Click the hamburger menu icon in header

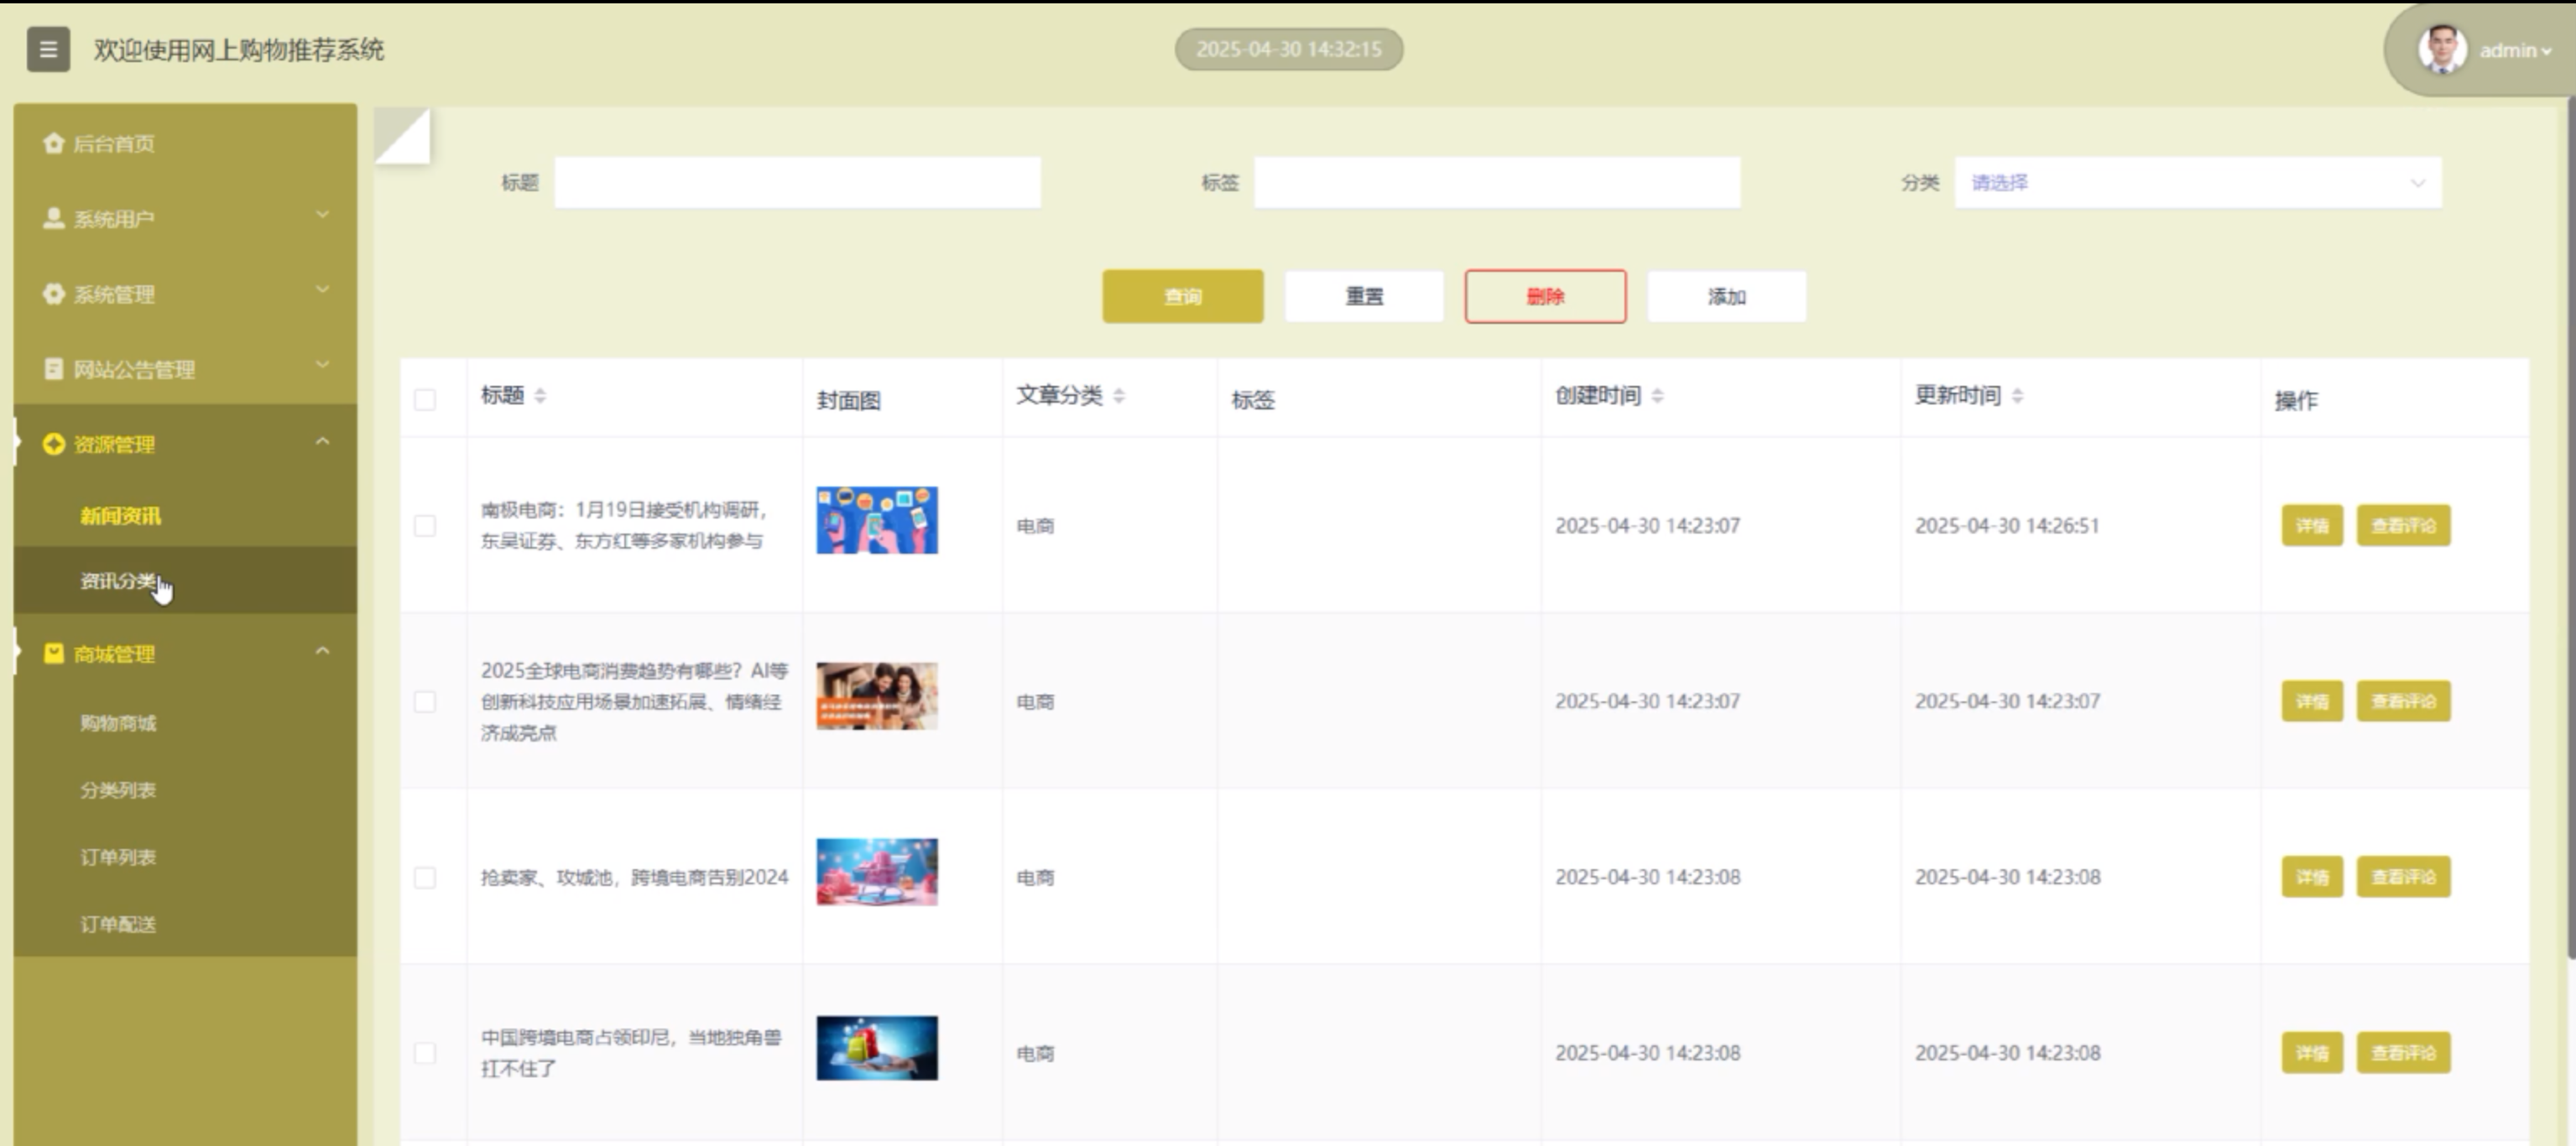tap(48, 49)
